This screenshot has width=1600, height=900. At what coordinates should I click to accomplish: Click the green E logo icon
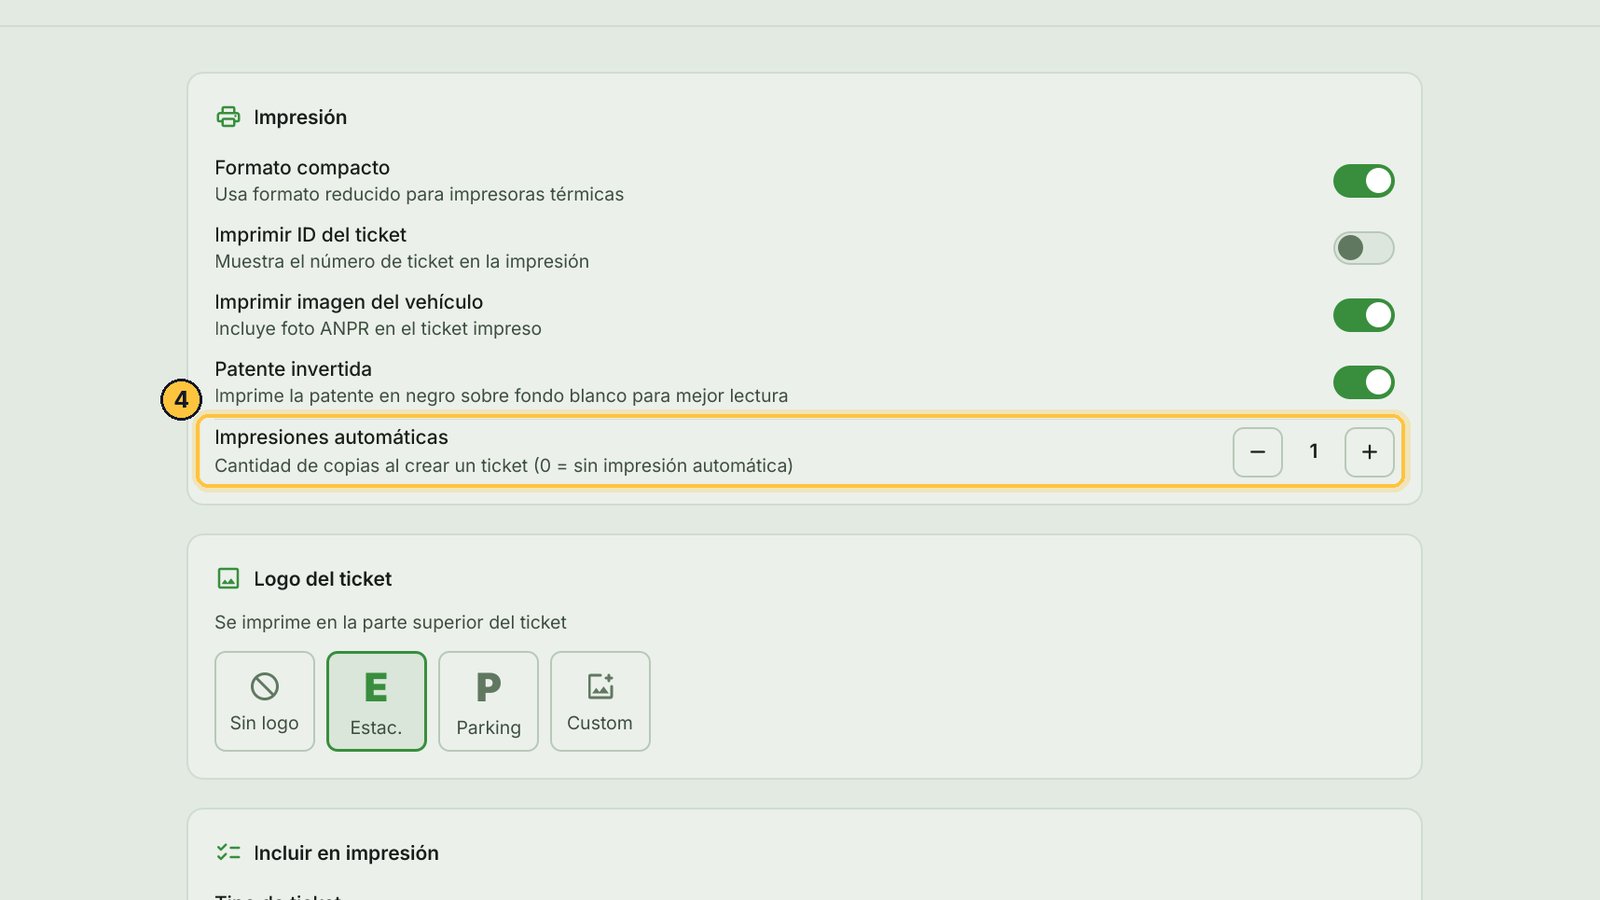(x=376, y=687)
